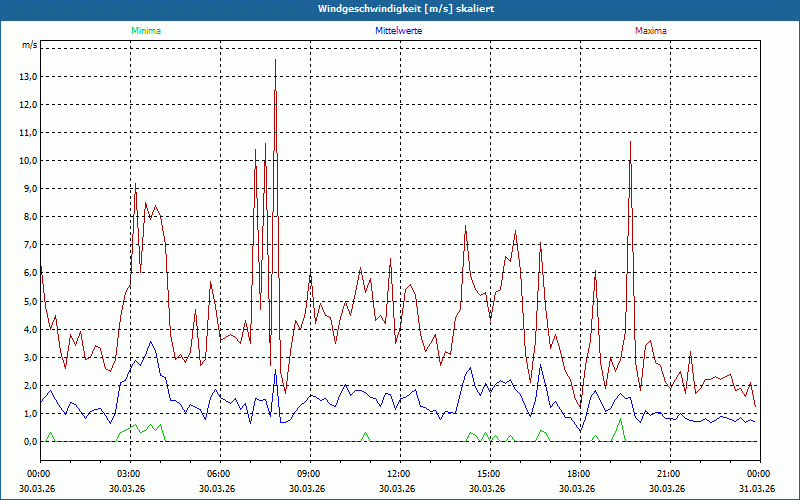
Task: Click the 9,0 y-axis value
Action: pyautogui.click(x=30, y=189)
